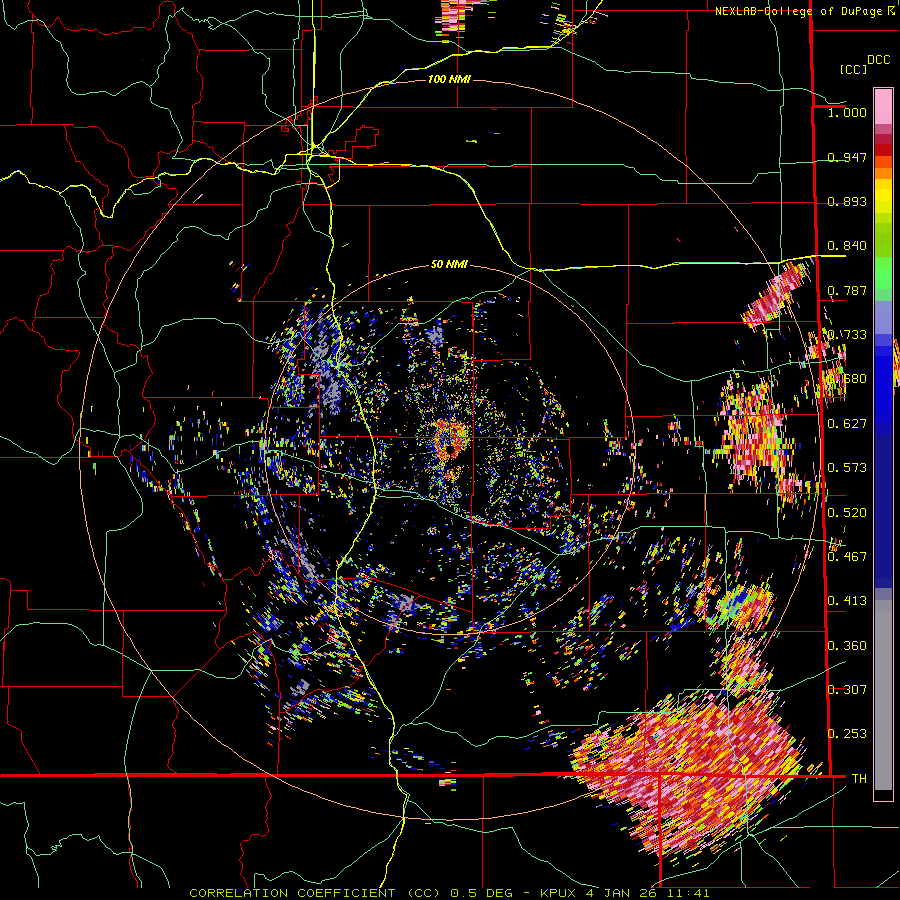900x900 pixels.
Task: Select the 0.787 scale value
Action: point(847,290)
